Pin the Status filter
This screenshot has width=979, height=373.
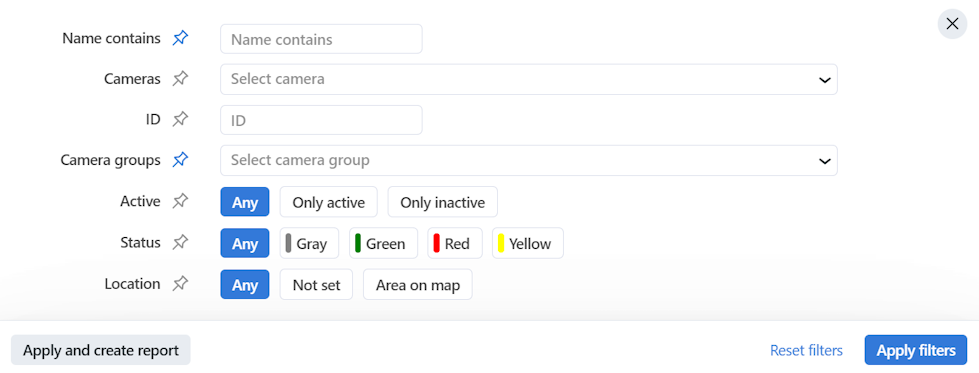coord(180,242)
